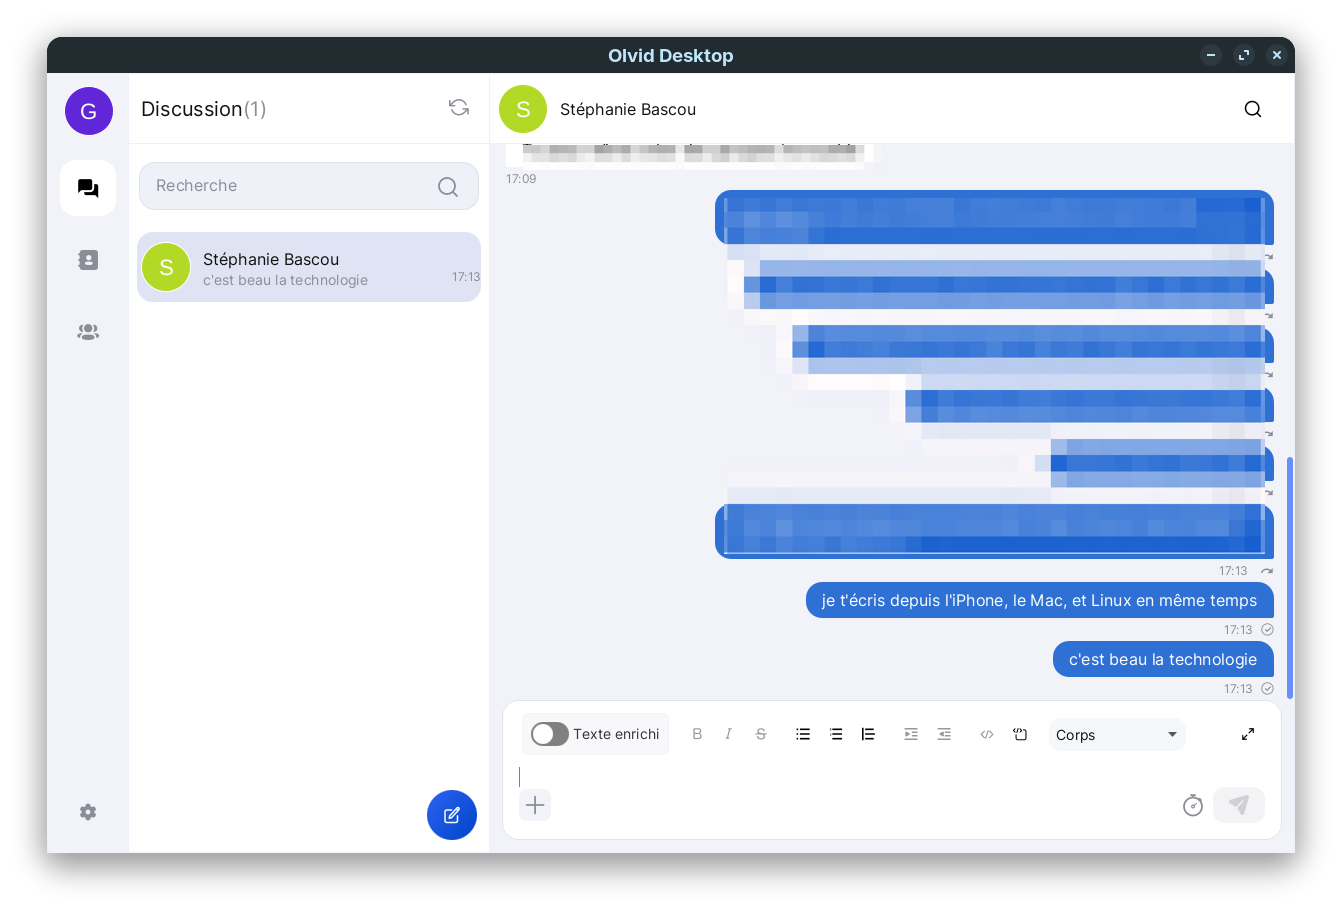1342x910 pixels.
Task: Toggle strikethrough formatting
Action: click(761, 734)
